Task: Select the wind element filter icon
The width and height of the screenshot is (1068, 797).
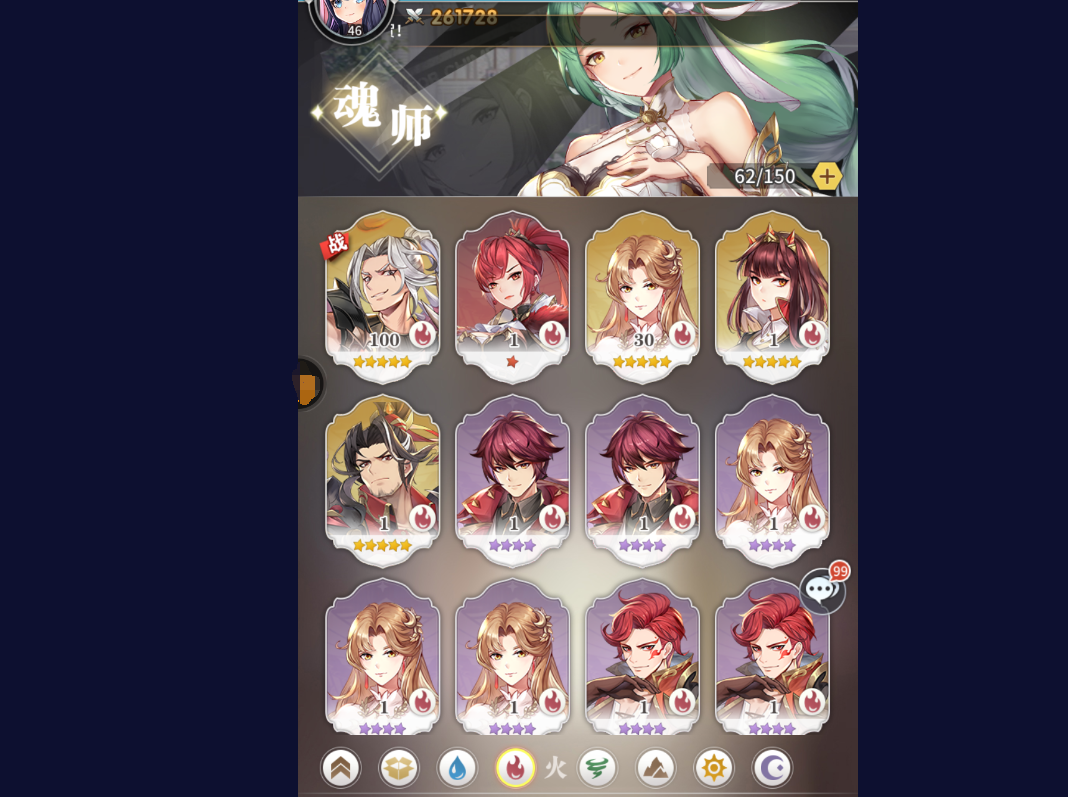Action: [x=597, y=768]
